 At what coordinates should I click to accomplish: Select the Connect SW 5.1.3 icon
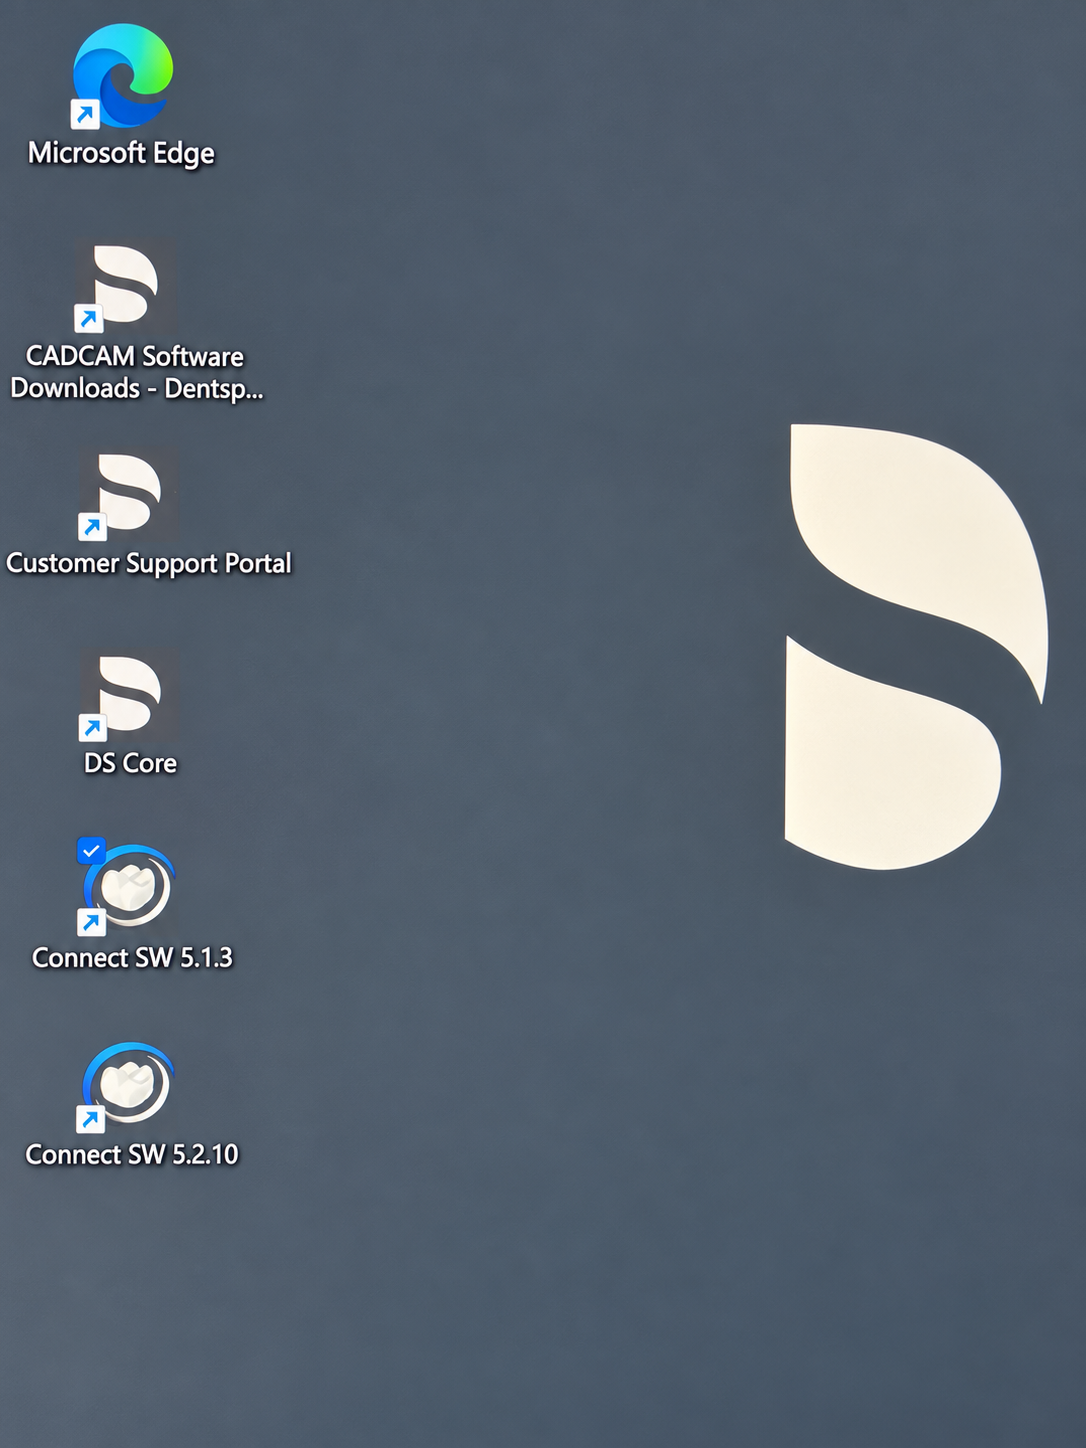point(128,887)
